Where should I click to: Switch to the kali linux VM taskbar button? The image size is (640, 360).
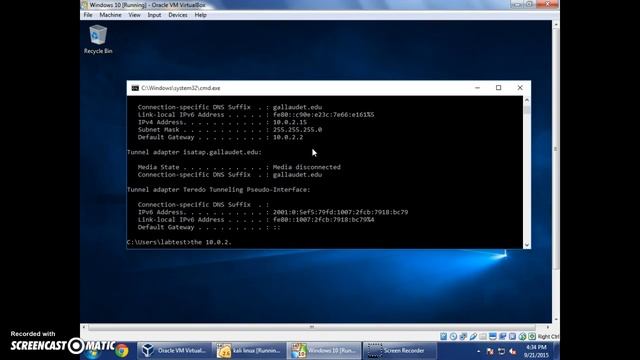pyautogui.click(x=249, y=351)
